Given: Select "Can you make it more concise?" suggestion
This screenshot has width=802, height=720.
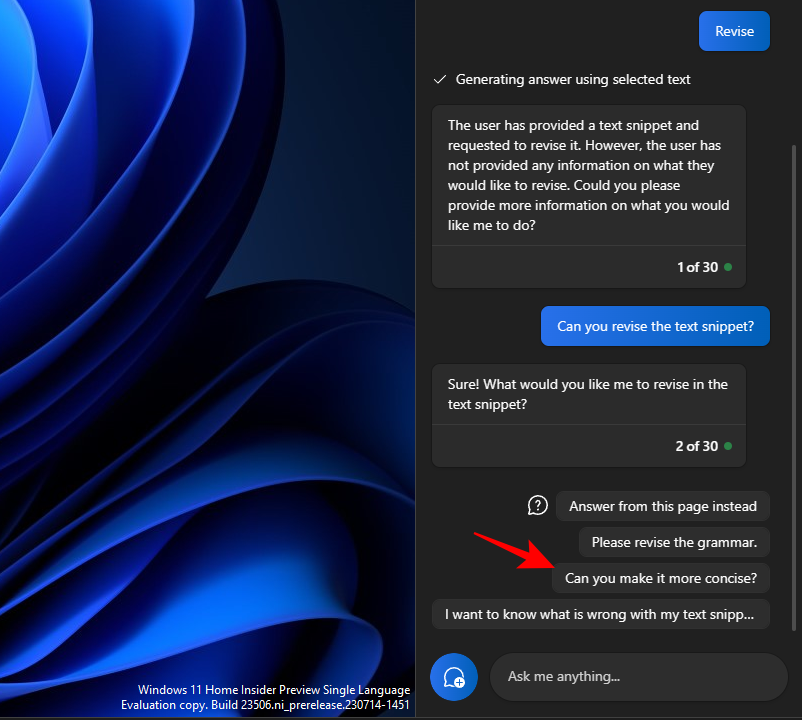Looking at the screenshot, I should [x=661, y=578].
